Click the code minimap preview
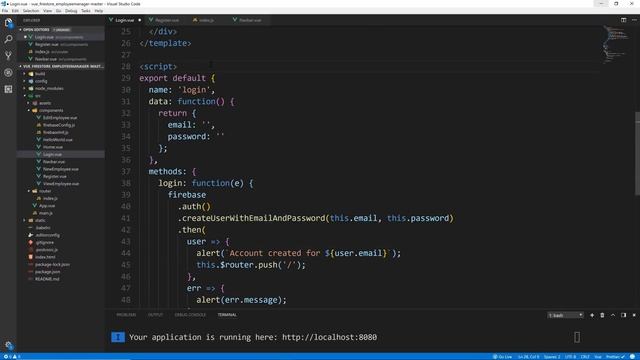This screenshot has height=360, width=640. click(617, 45)
